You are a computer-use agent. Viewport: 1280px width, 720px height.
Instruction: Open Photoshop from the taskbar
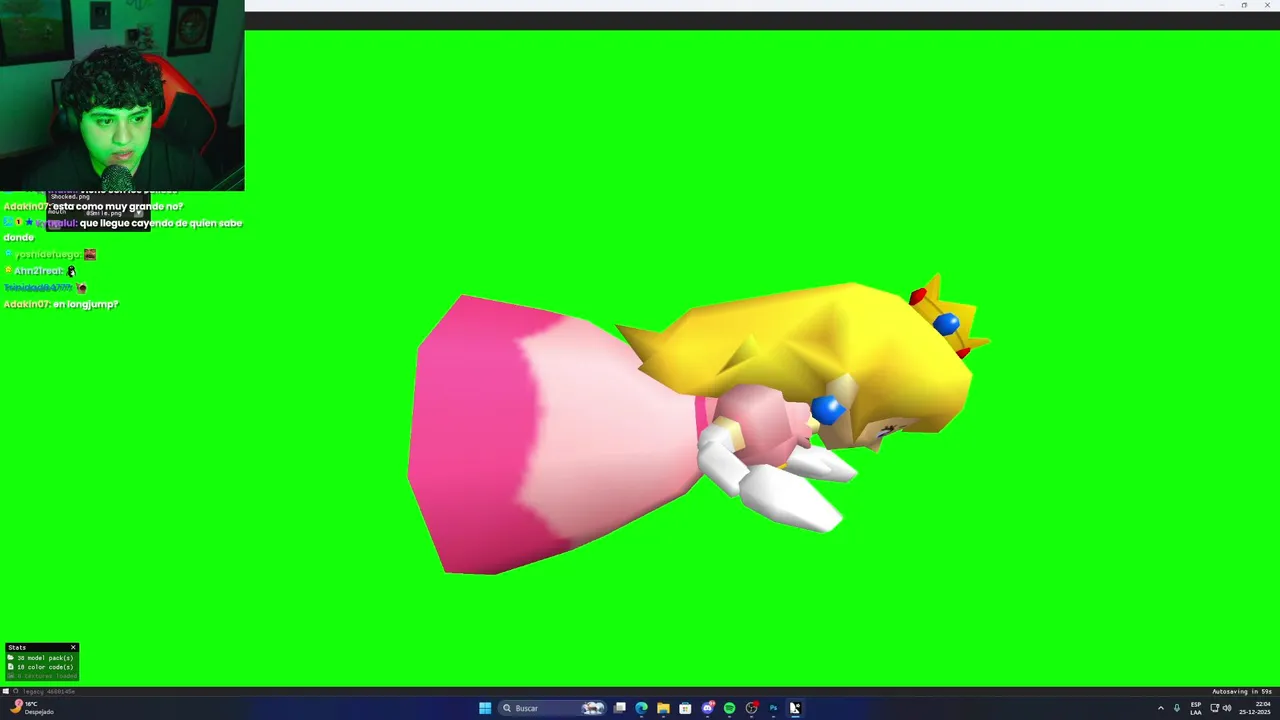coord(773,708)
